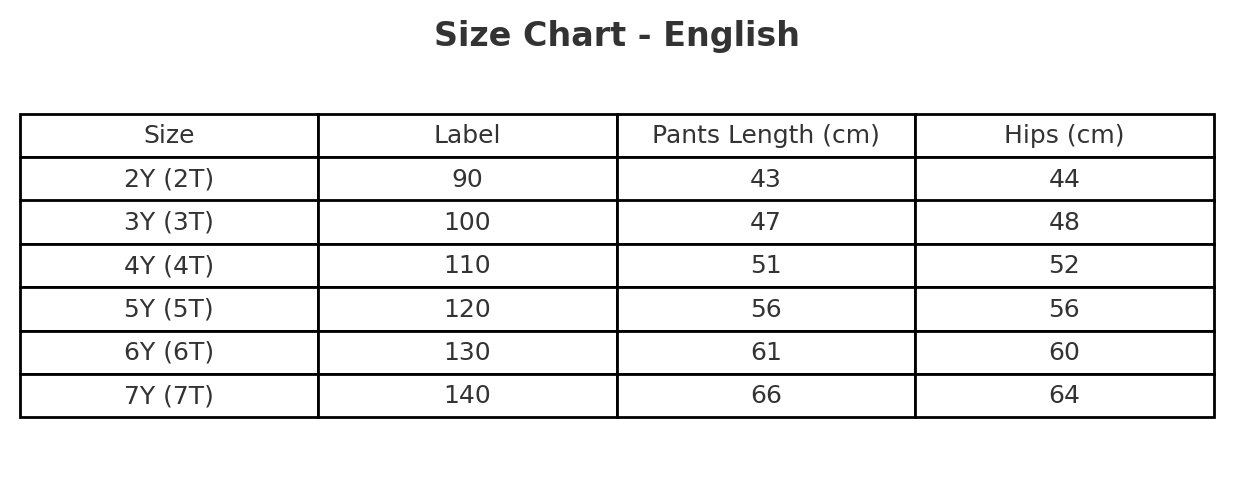This screenshot has height=478, width=1233.
Task: Click label value 90 cell
Action: click(x=467, y=179)
